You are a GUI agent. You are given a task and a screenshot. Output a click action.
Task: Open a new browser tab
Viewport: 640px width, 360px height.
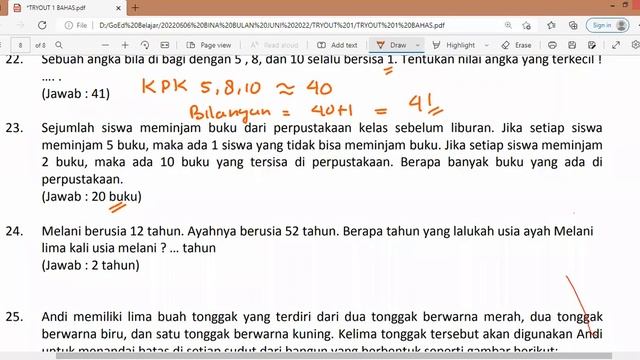[x=135, y=7]
